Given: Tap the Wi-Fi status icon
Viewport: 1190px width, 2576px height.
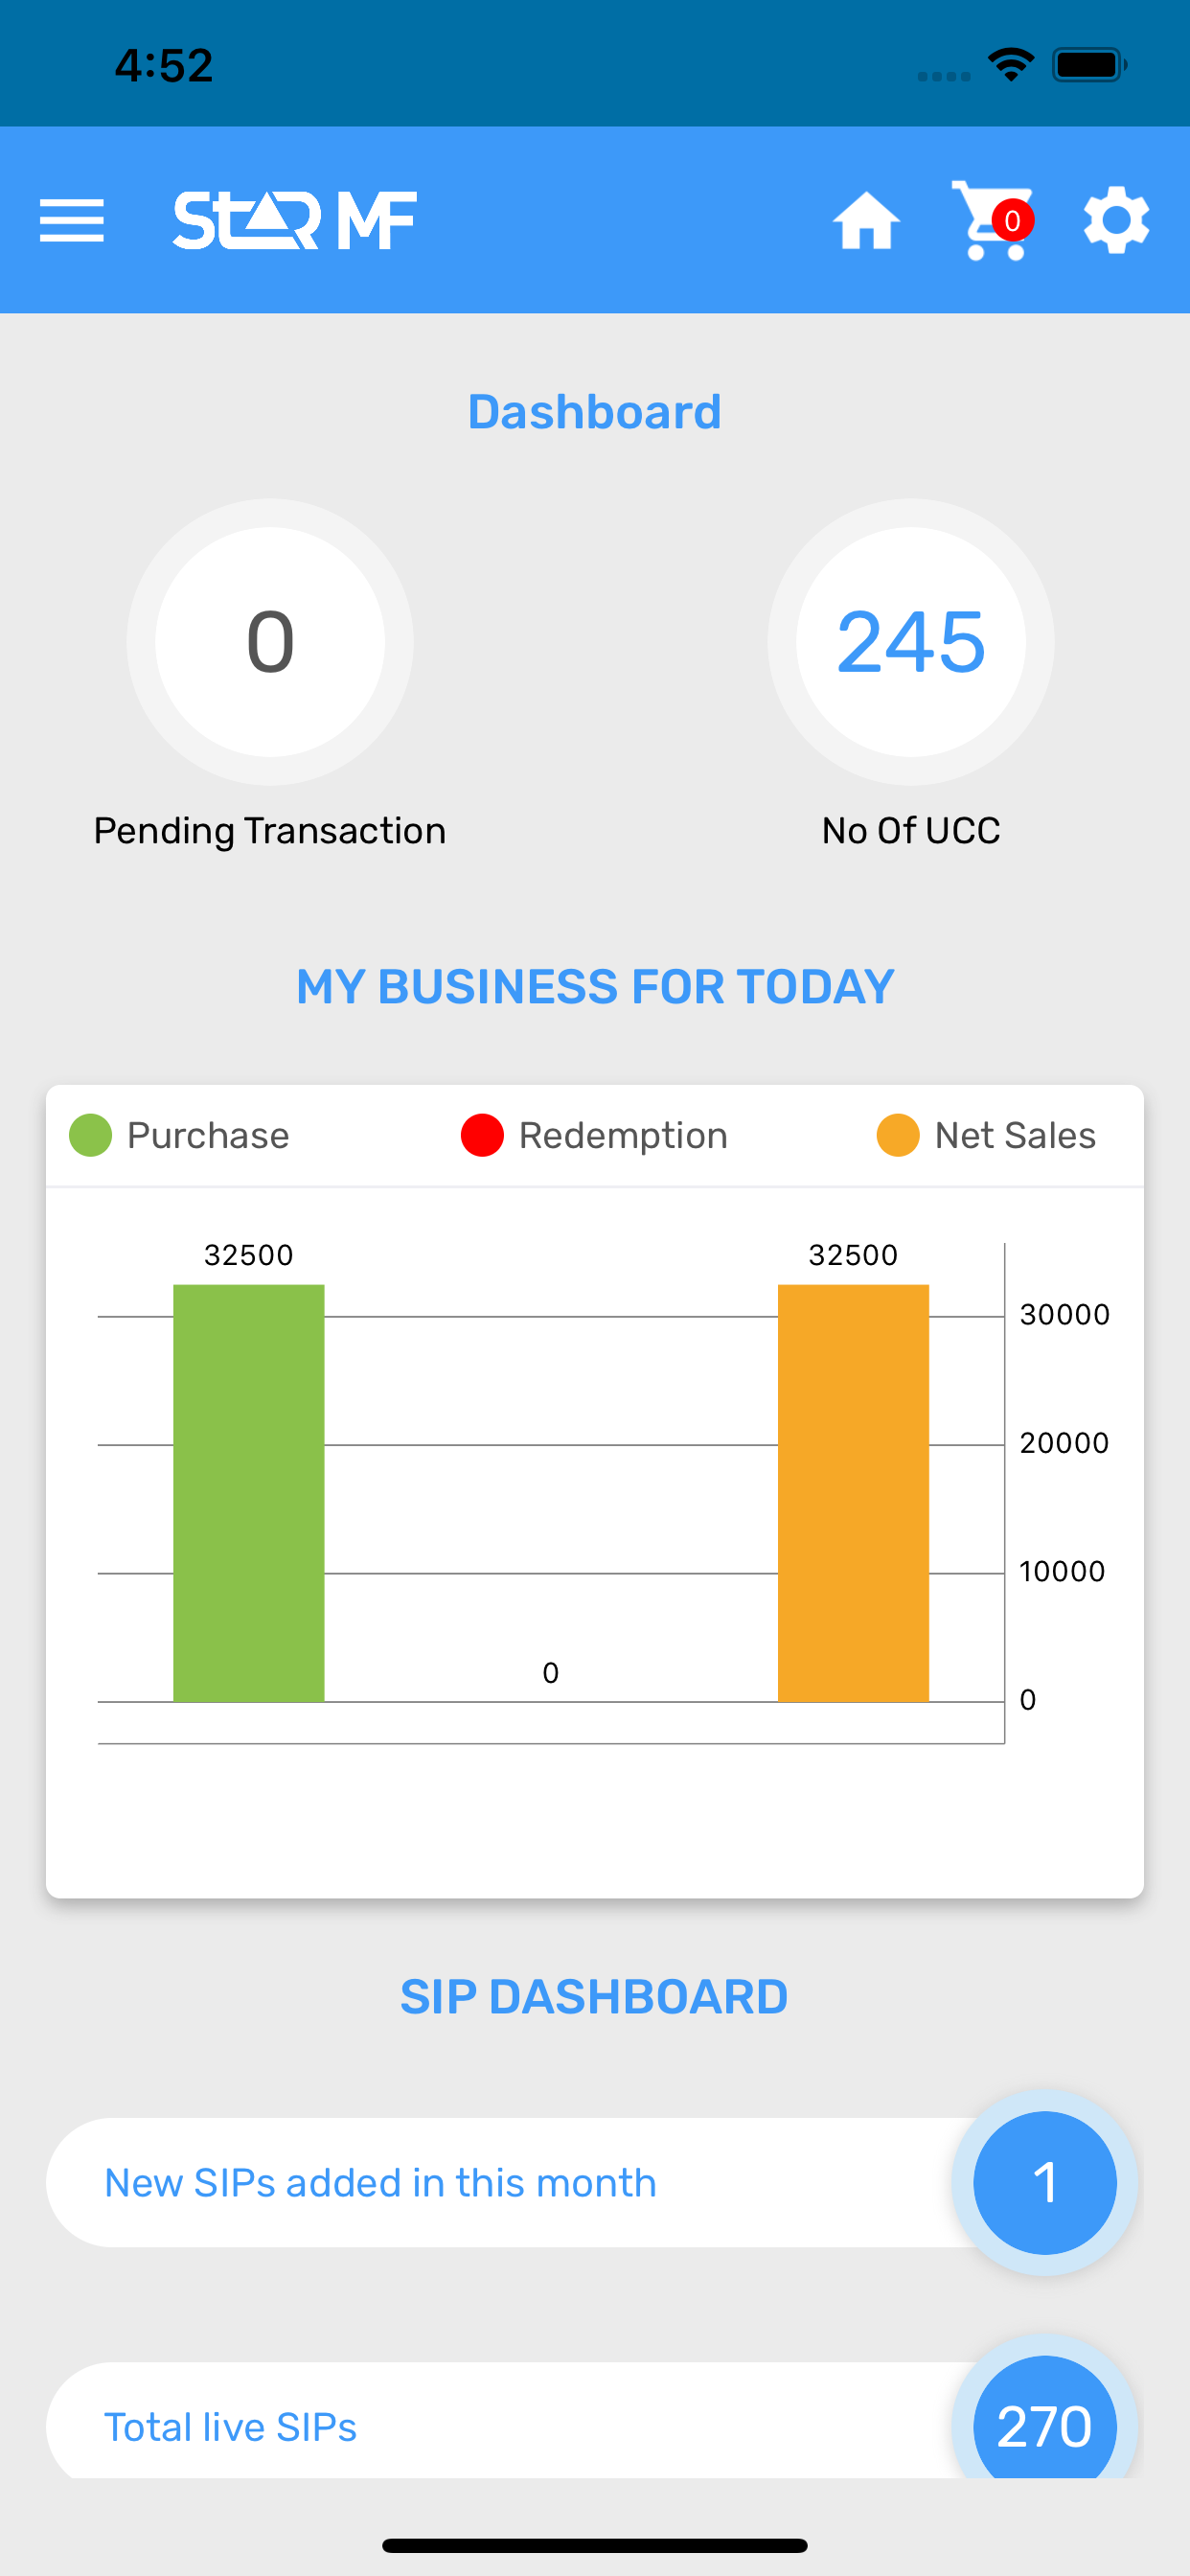Looking at the screenshot, I should coord(1010,66).
